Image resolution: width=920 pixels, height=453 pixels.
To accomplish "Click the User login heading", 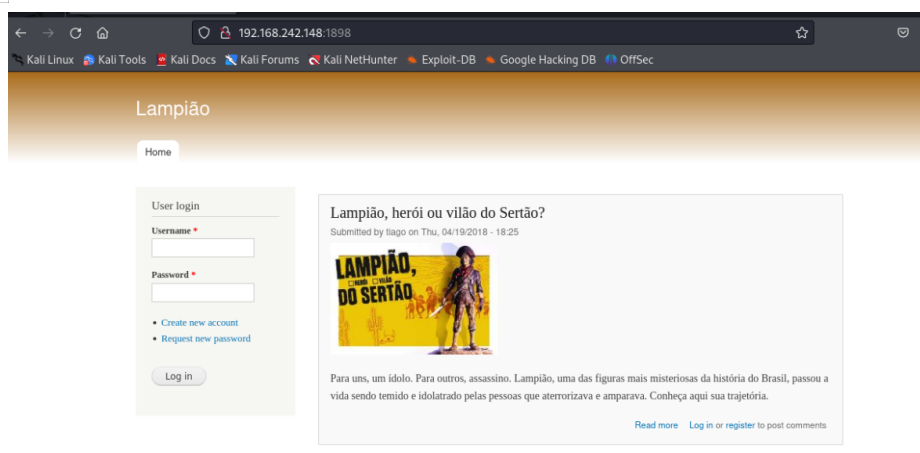I will 175,206.
